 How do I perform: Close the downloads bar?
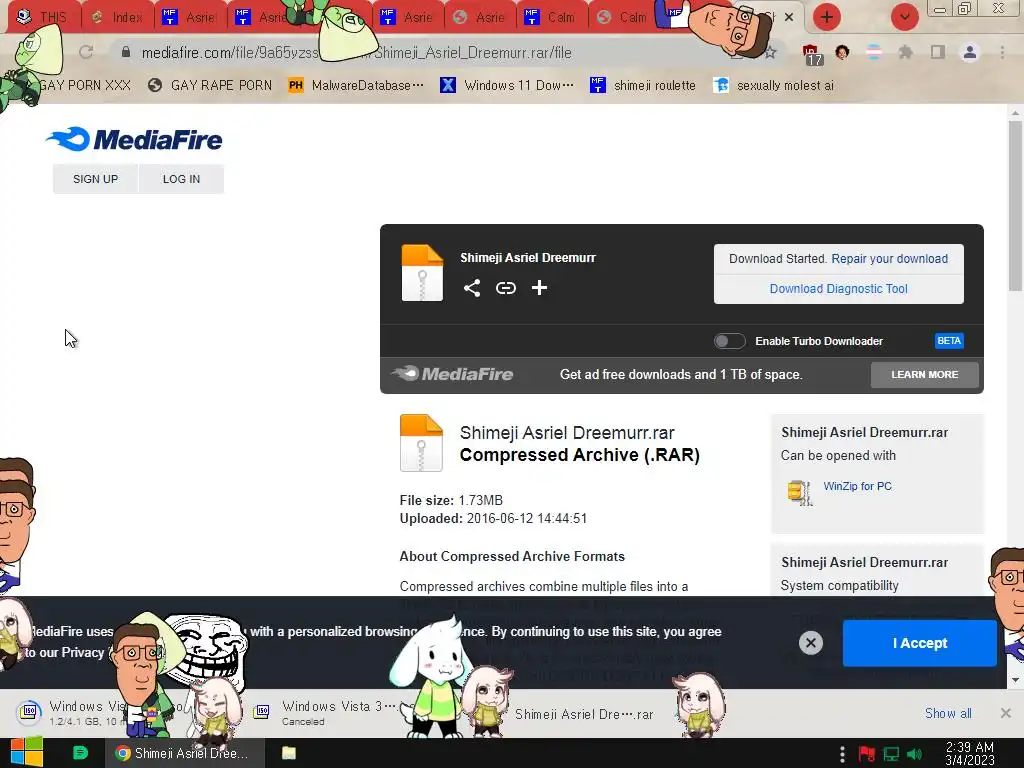(1006, 713)
